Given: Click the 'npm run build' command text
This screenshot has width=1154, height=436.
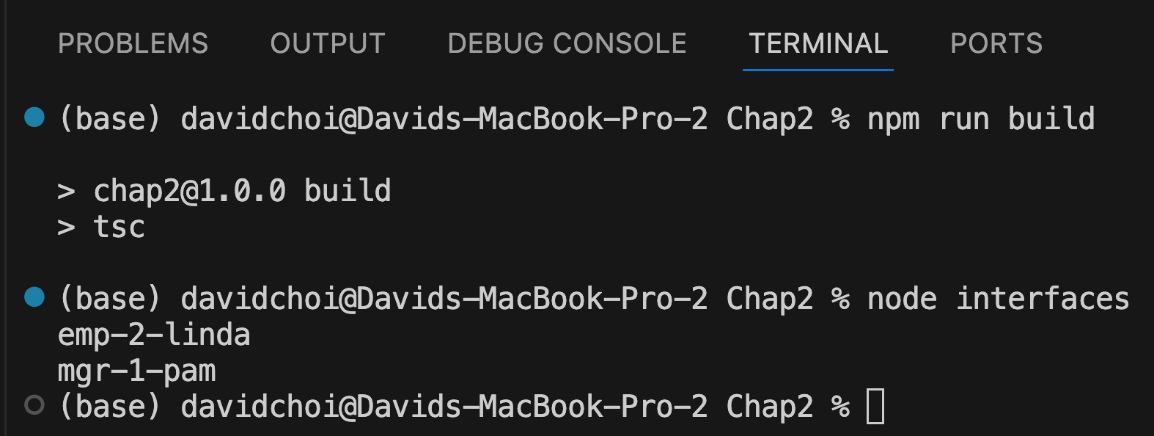Looking at the screenshot, I should click(x=981, y=119).
